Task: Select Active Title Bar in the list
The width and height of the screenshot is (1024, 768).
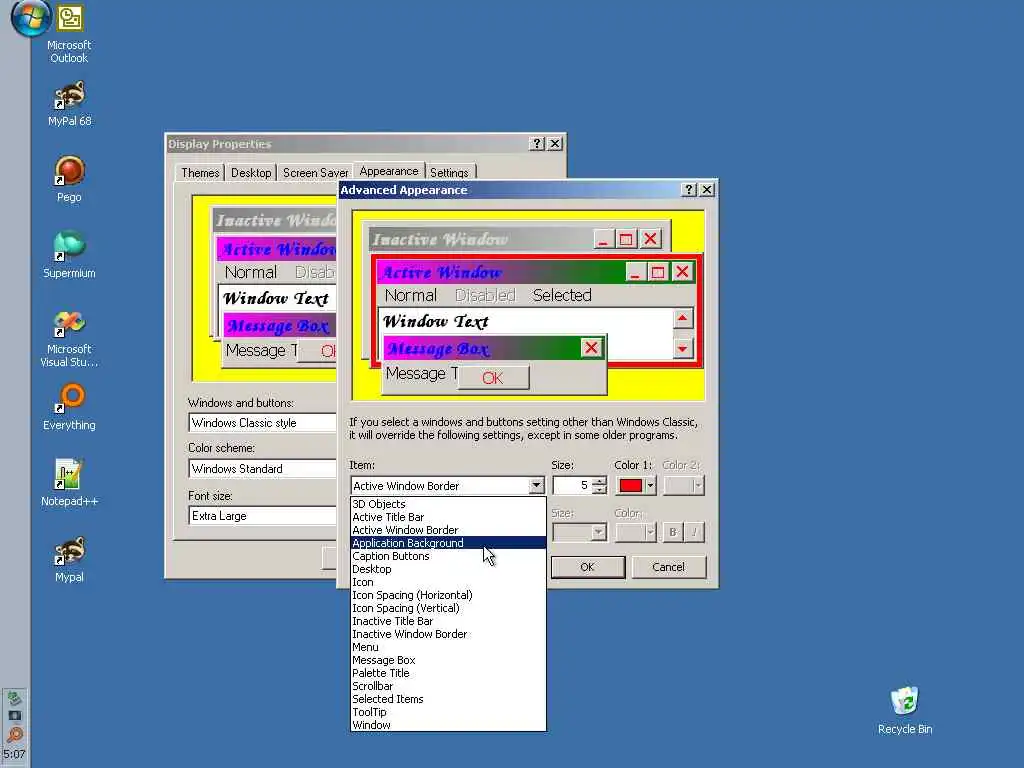Action: (x=448, y=517)
